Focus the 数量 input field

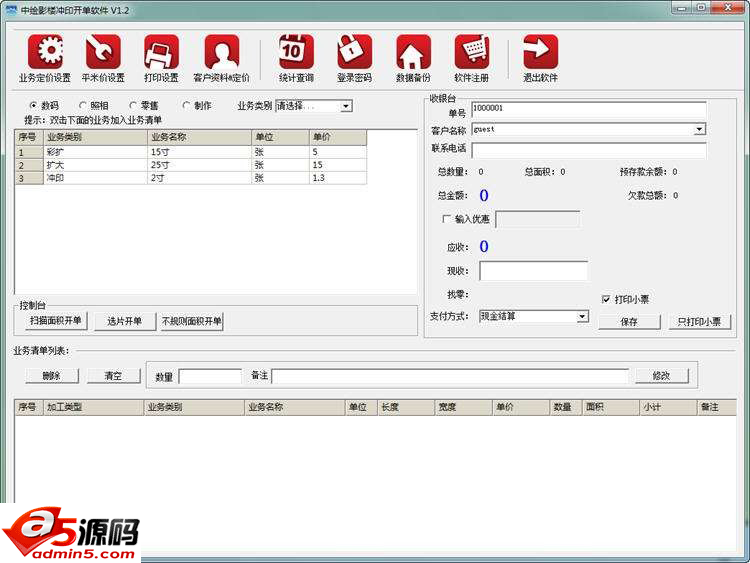point(210,376)
